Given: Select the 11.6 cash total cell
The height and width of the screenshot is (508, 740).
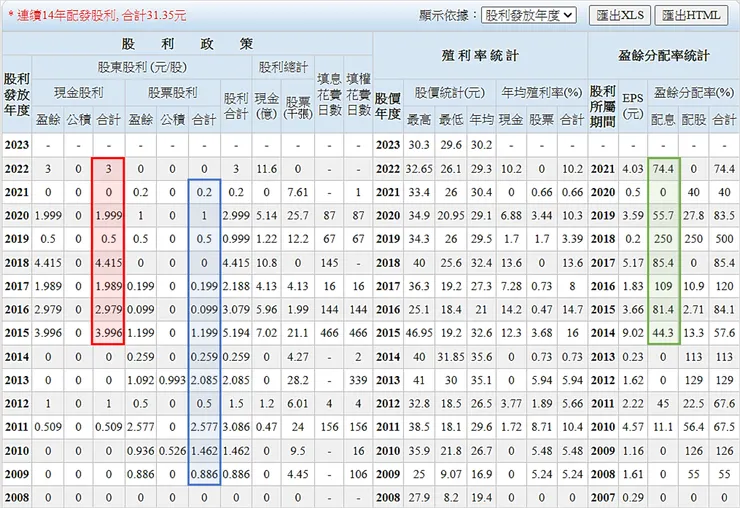Looking at the screenshot, I should point(267,169).
